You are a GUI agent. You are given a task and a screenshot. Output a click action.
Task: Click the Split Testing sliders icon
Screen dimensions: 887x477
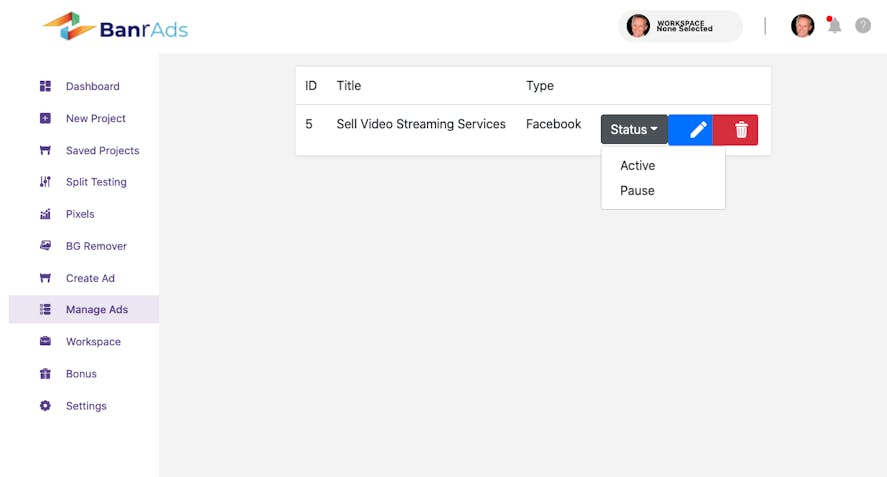(45, 182)
